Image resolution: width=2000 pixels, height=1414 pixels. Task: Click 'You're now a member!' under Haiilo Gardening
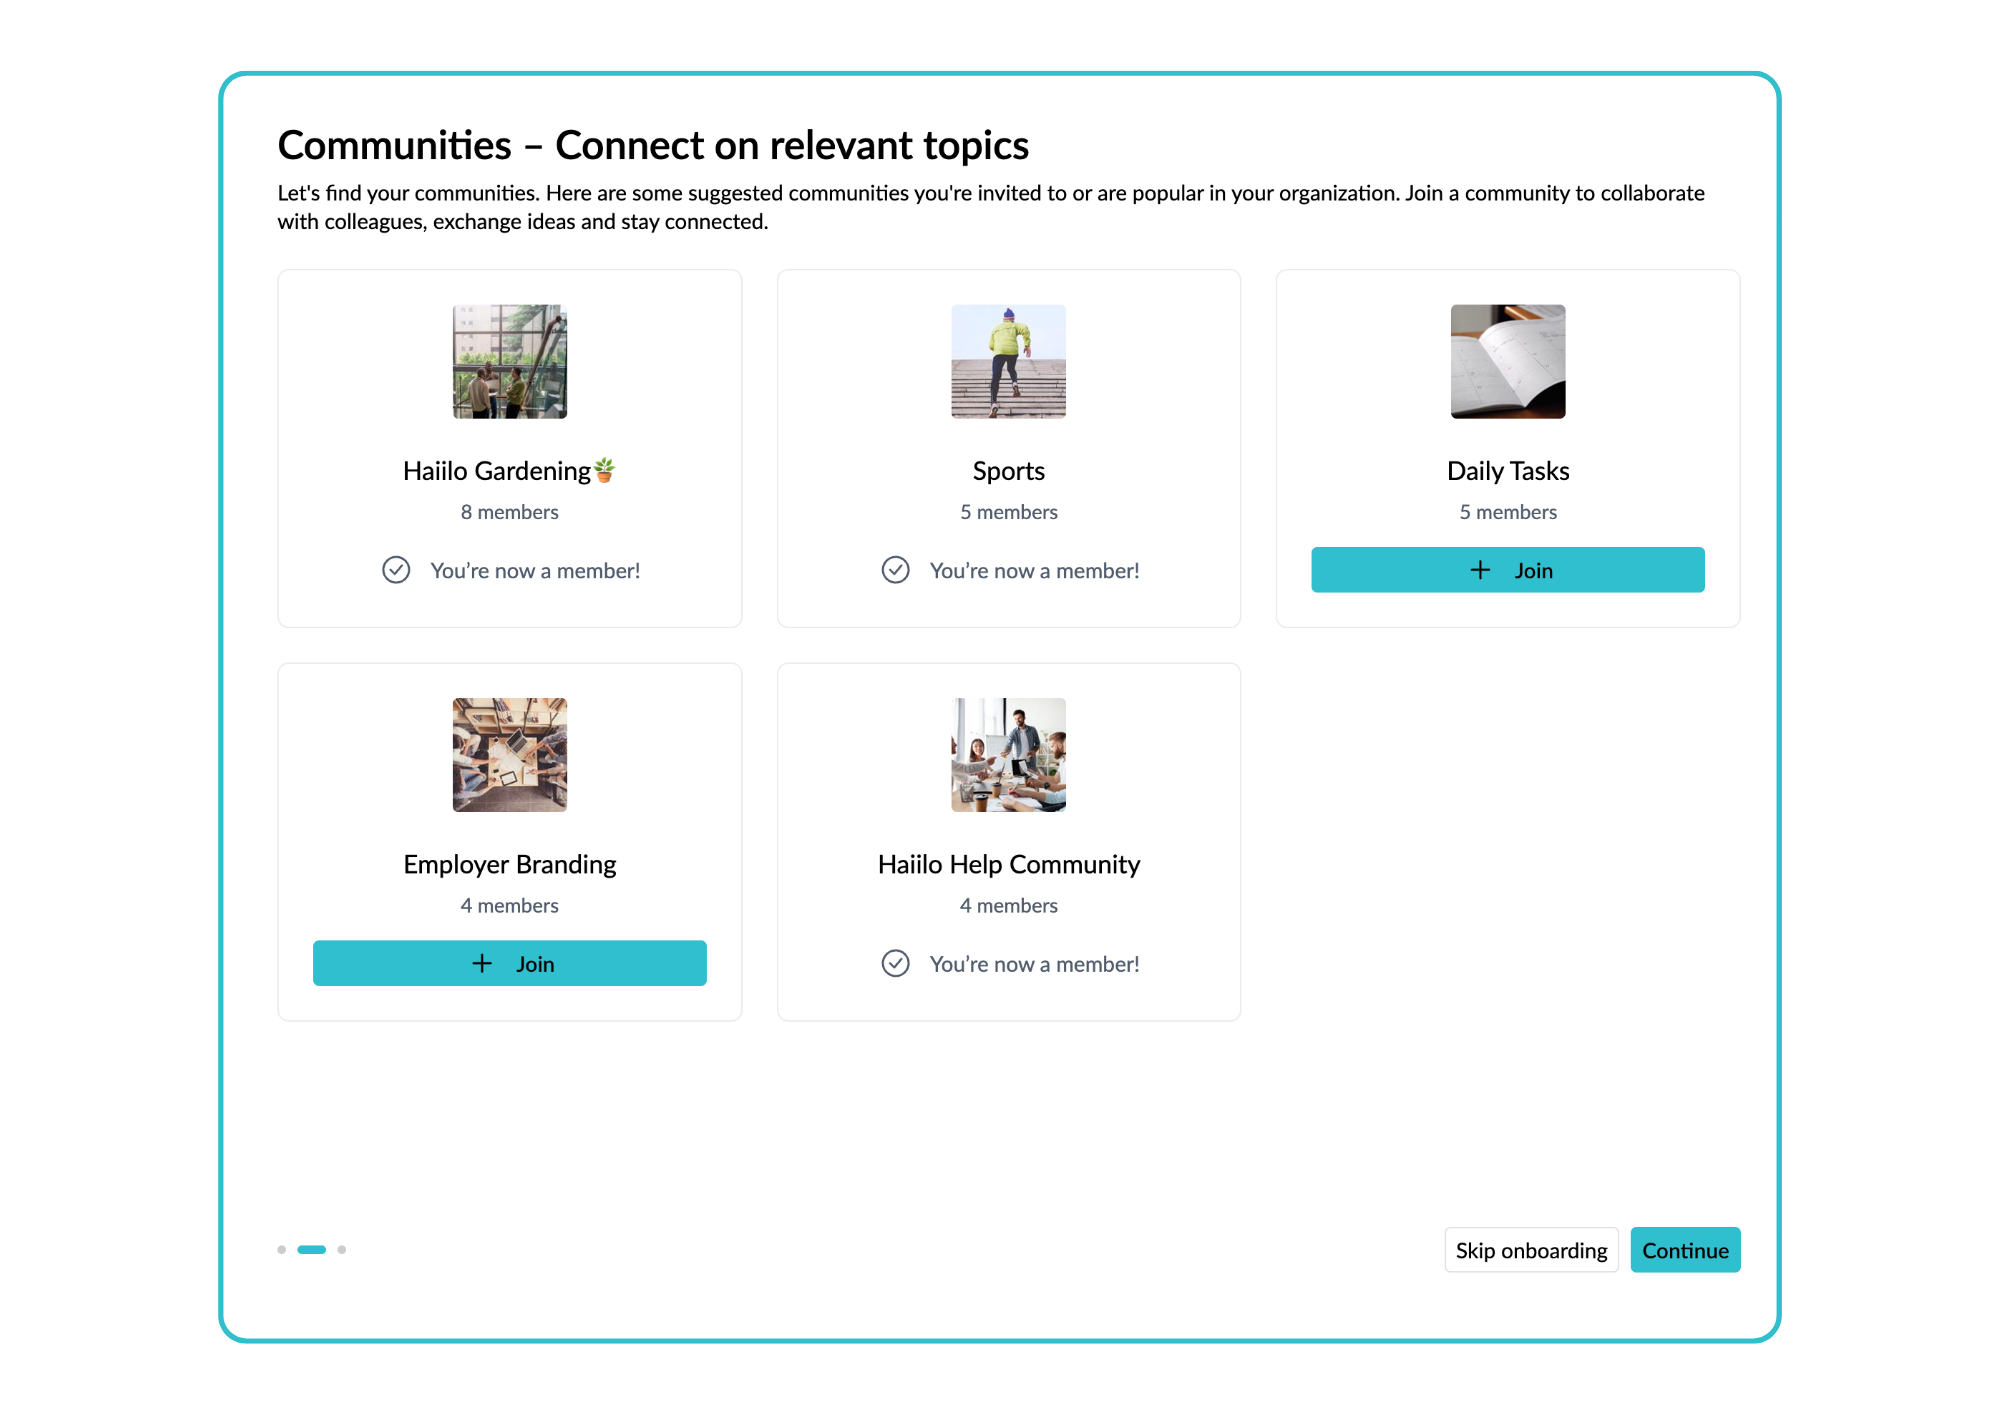(x=535, y=571)
